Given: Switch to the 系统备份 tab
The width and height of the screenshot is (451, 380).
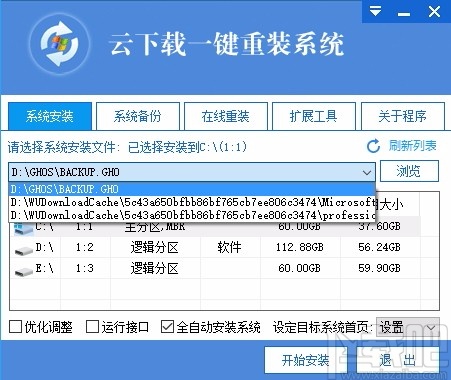Looking at the screenshot, I should pyautogui.click(x=138, y=116).
